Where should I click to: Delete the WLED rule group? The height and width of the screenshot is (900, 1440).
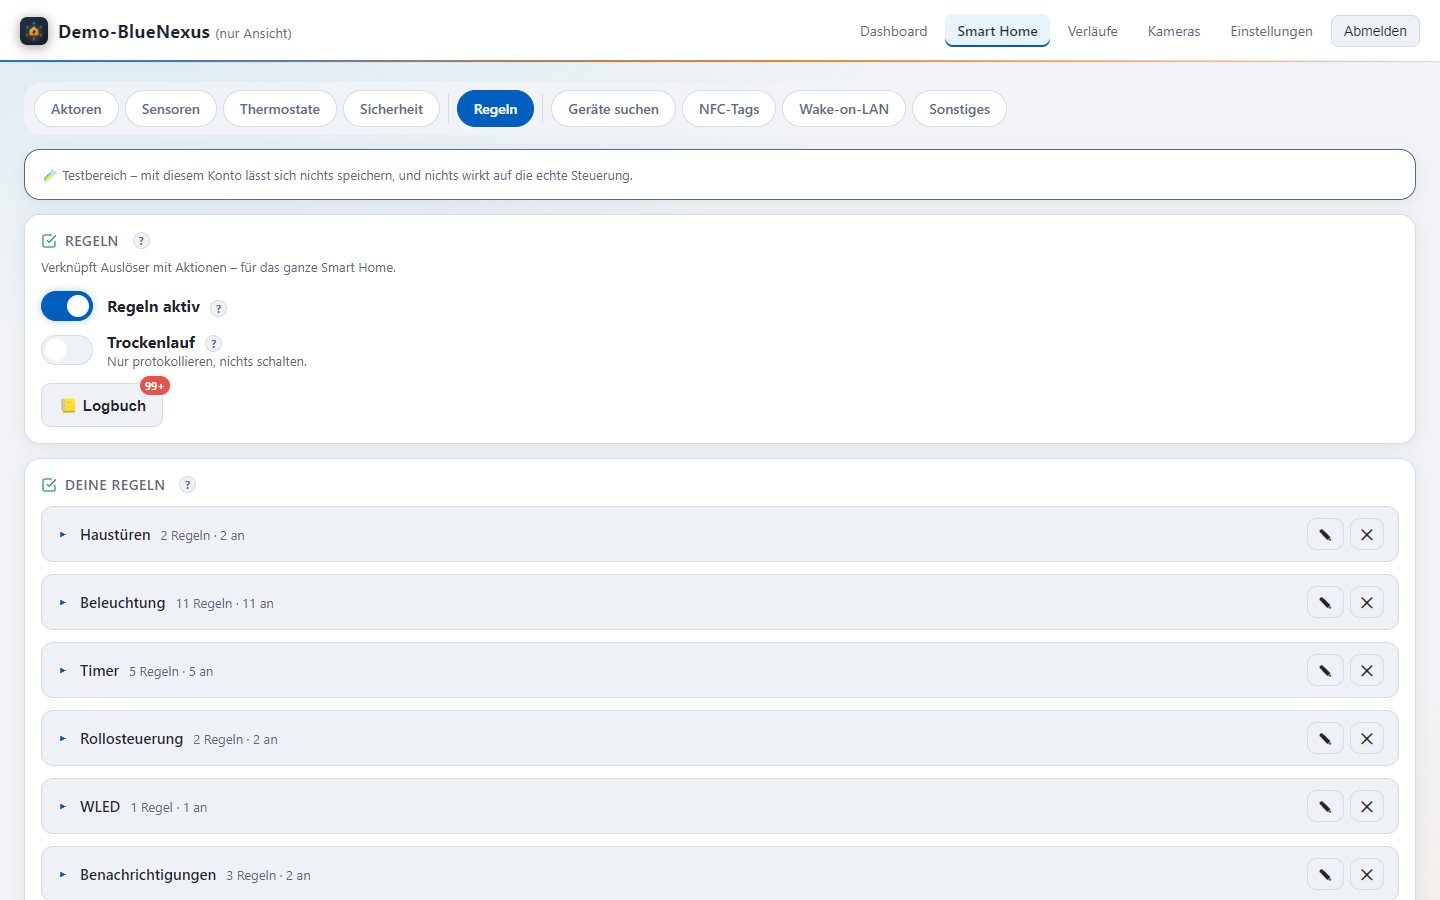click(1367, 807)
